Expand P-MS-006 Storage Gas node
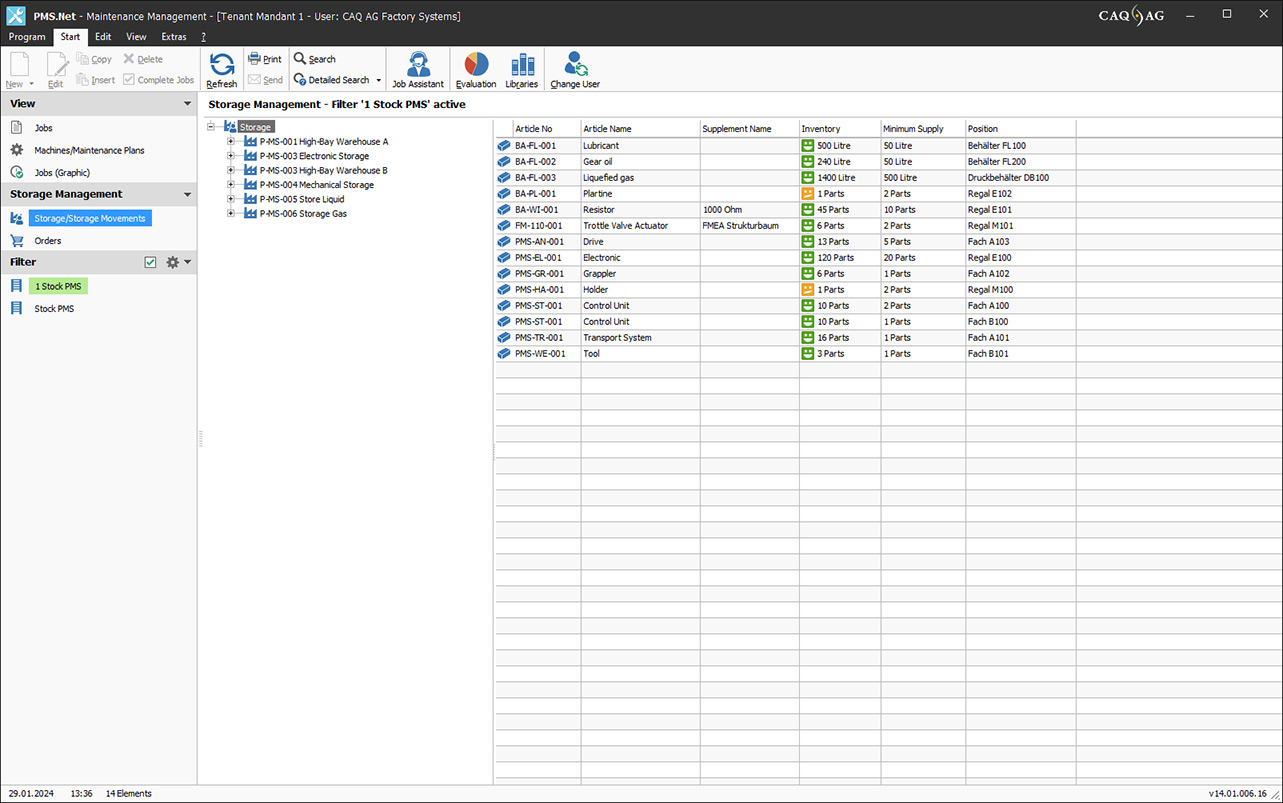 (x=230, y=213)
